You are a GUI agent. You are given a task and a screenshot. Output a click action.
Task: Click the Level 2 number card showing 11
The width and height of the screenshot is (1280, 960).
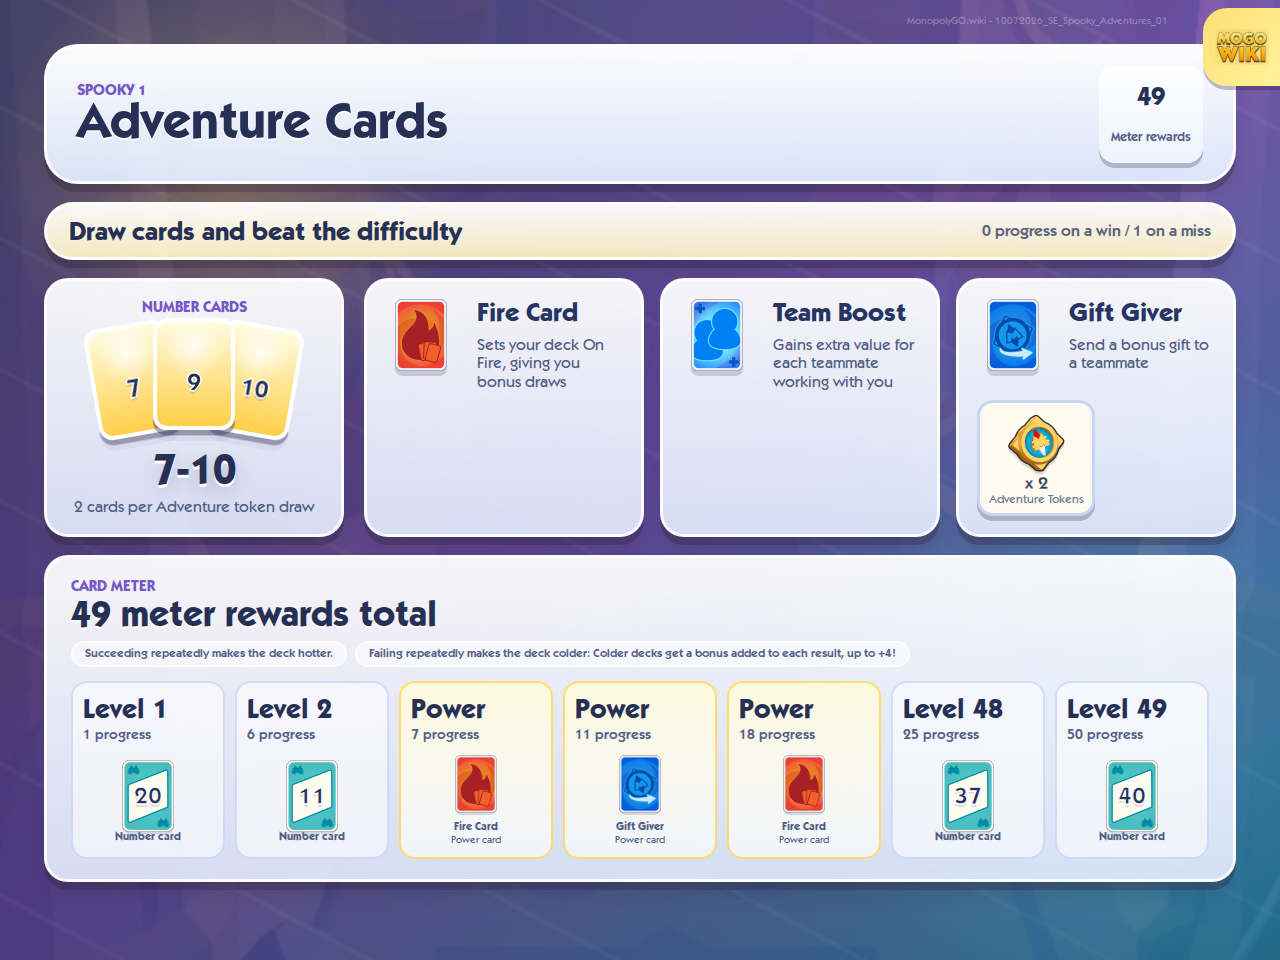point(312,795)
